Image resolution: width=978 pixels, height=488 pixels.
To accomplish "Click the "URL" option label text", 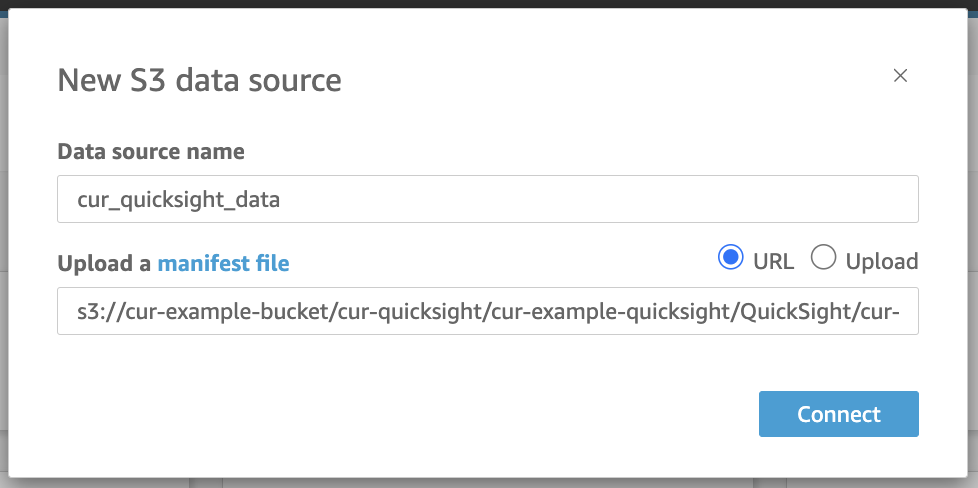I will click(x=773, y=262).
